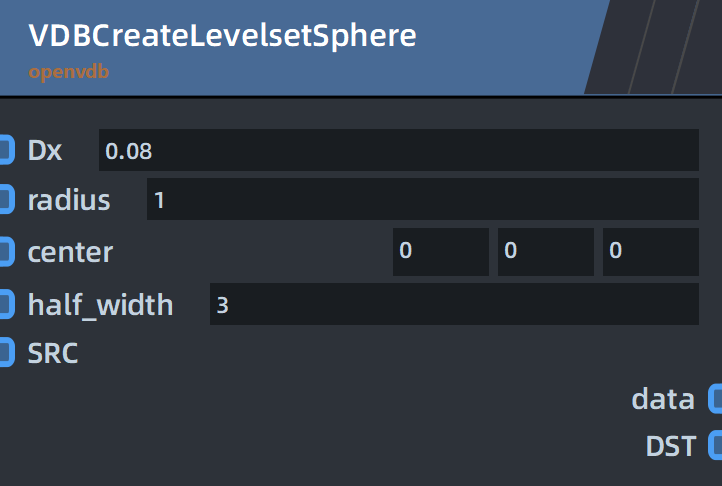Viewport: 722px width, 486px height.
Task: Click the third center coordinate field
Action: [x=651, y=252]
